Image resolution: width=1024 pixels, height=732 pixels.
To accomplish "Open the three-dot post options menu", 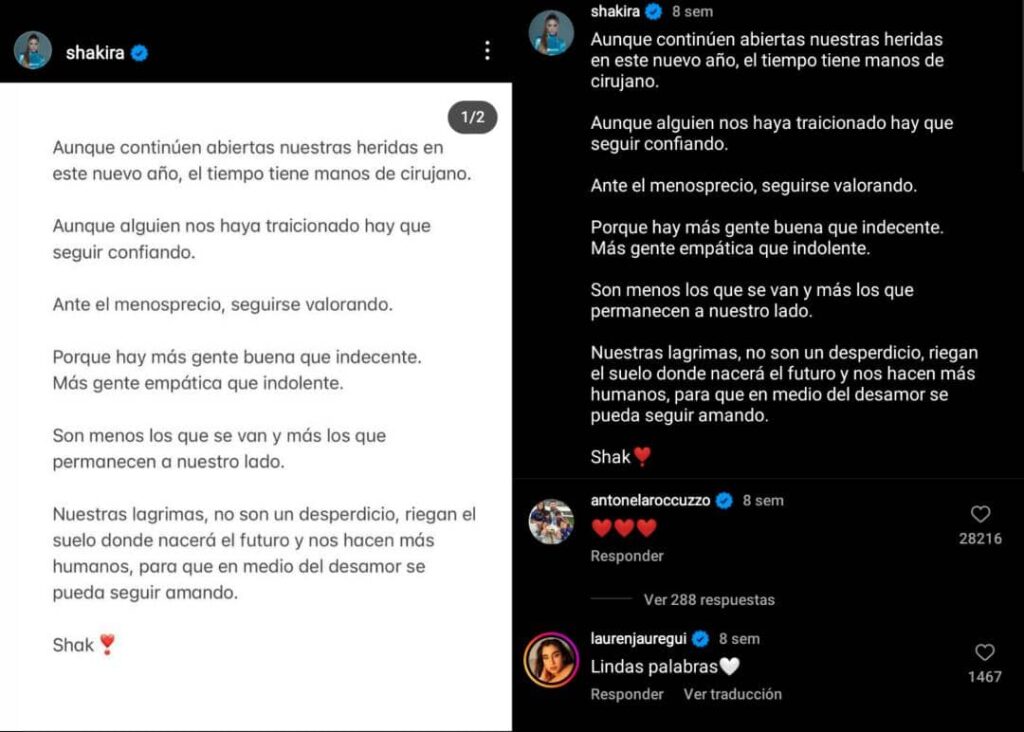I will coord(487,51).
